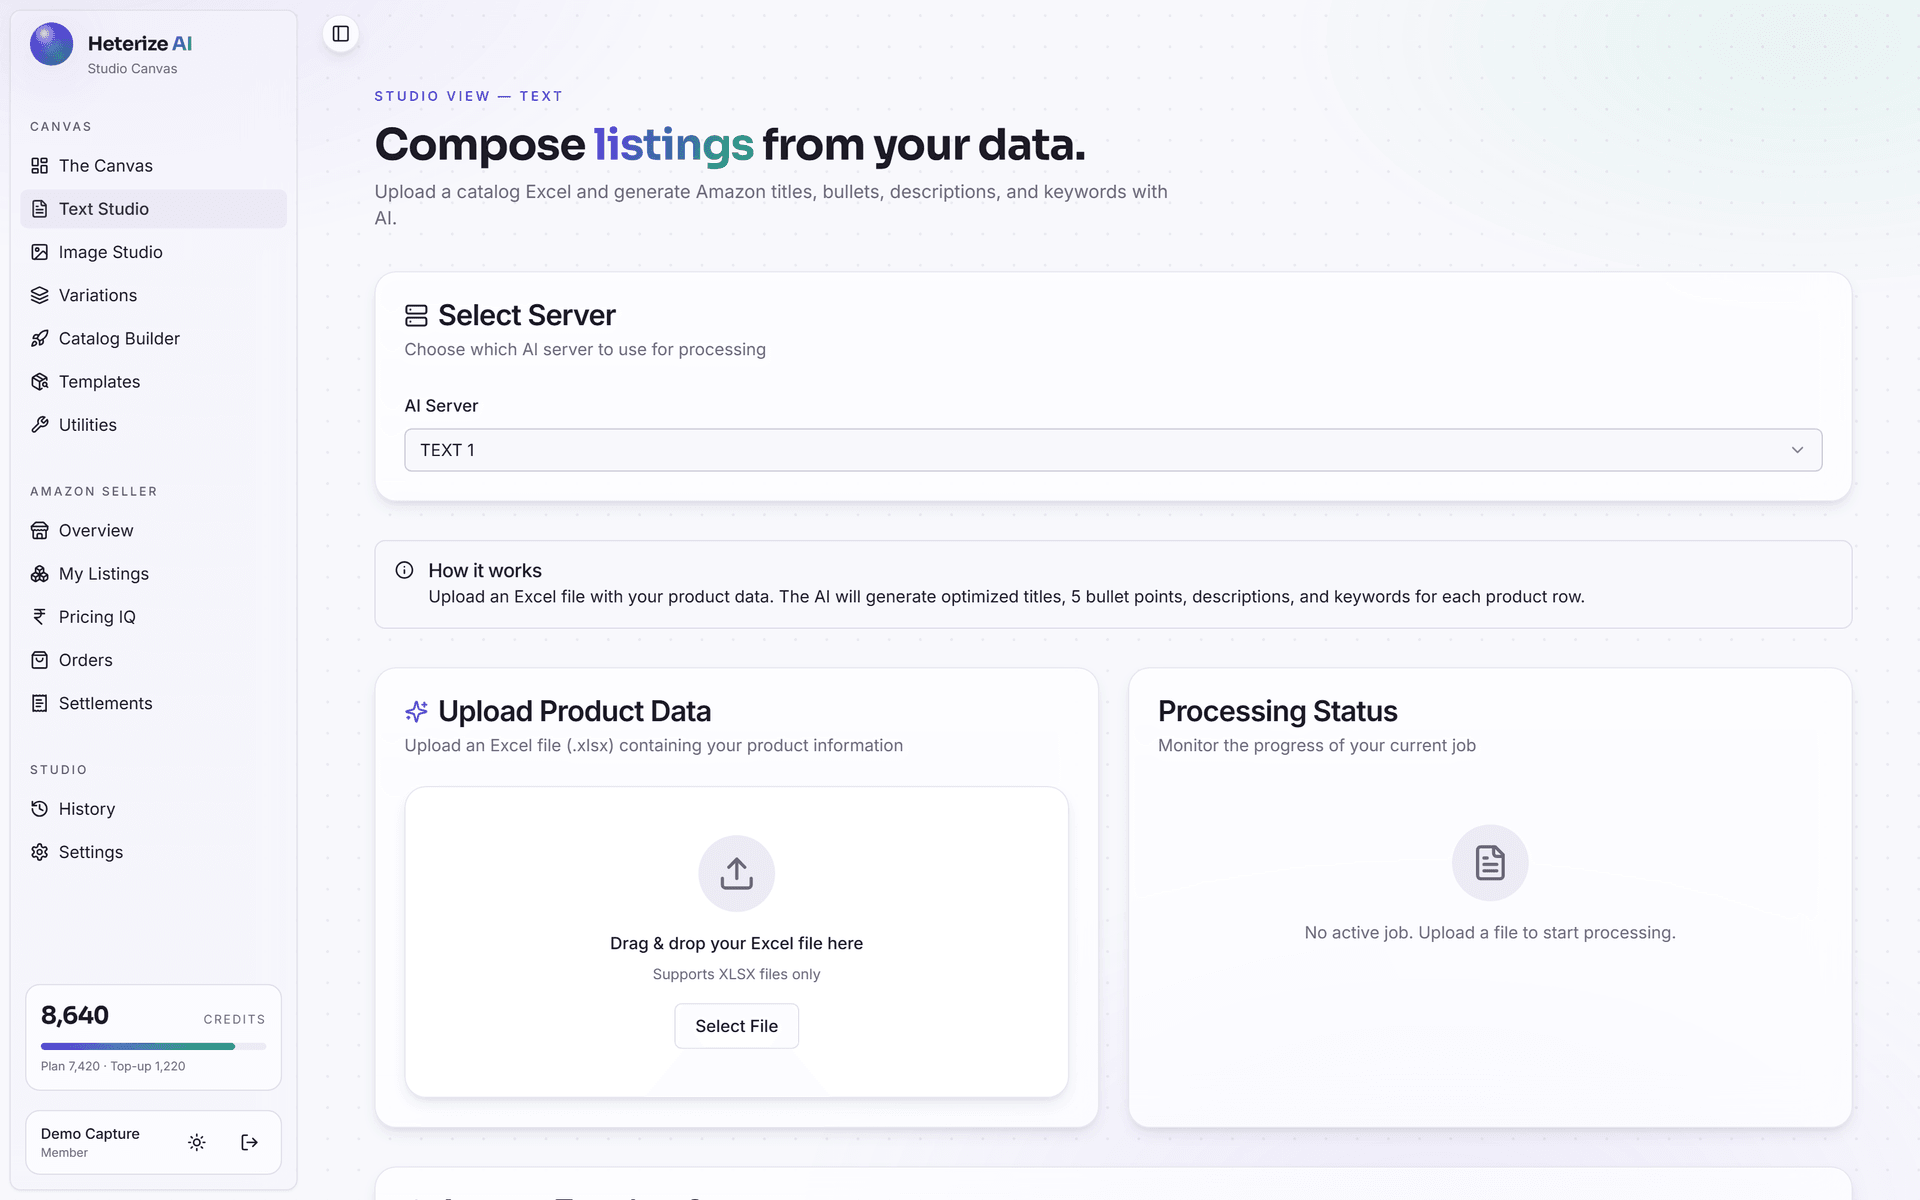Screen dimensions: 1920x1200
Task: Click the History clock icon
Action: (40, 809)
